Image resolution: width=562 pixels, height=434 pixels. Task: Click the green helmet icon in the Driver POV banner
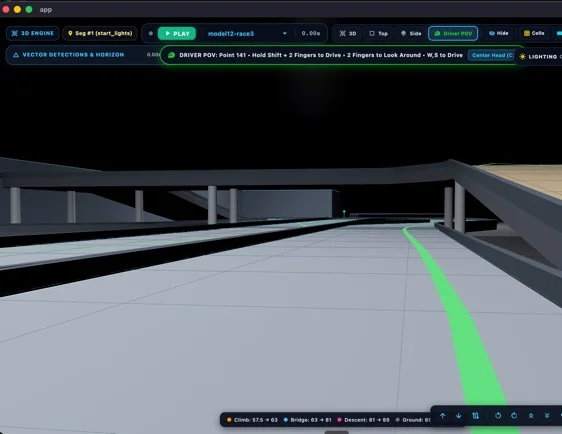pyautogui.click(x=171, y=55)
